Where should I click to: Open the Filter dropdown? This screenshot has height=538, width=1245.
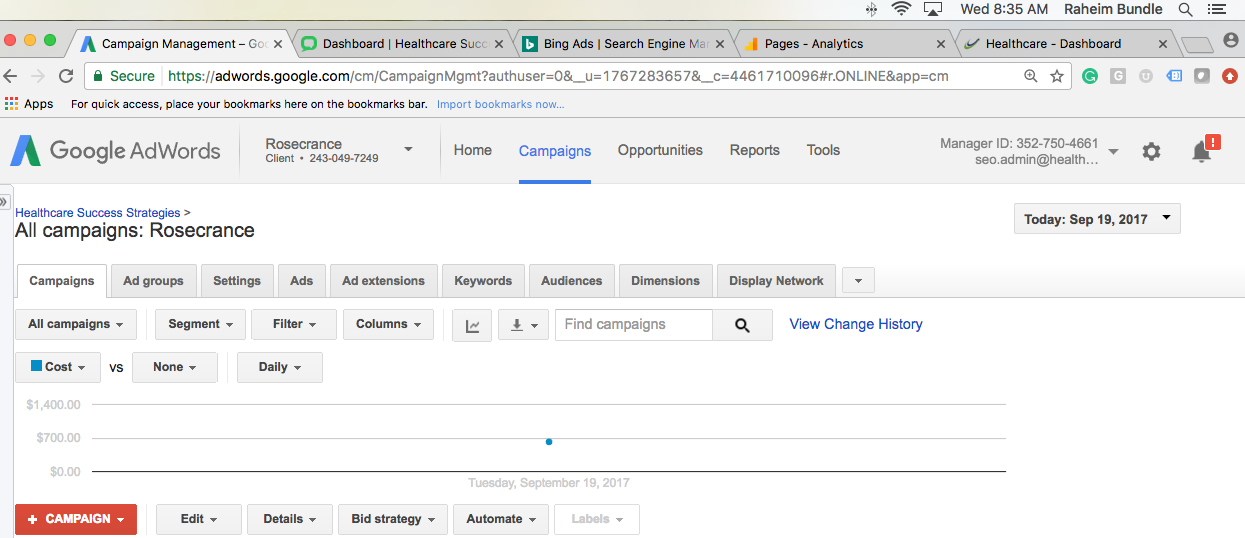295,324
